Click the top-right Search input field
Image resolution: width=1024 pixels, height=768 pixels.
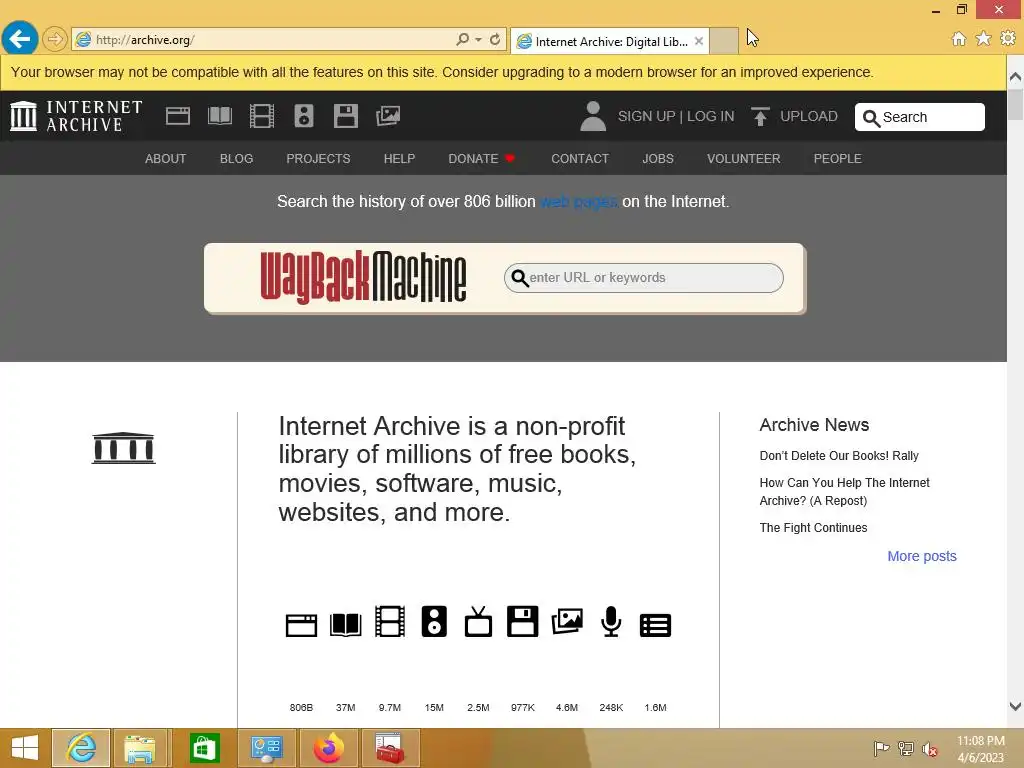(x=920, y=117)
